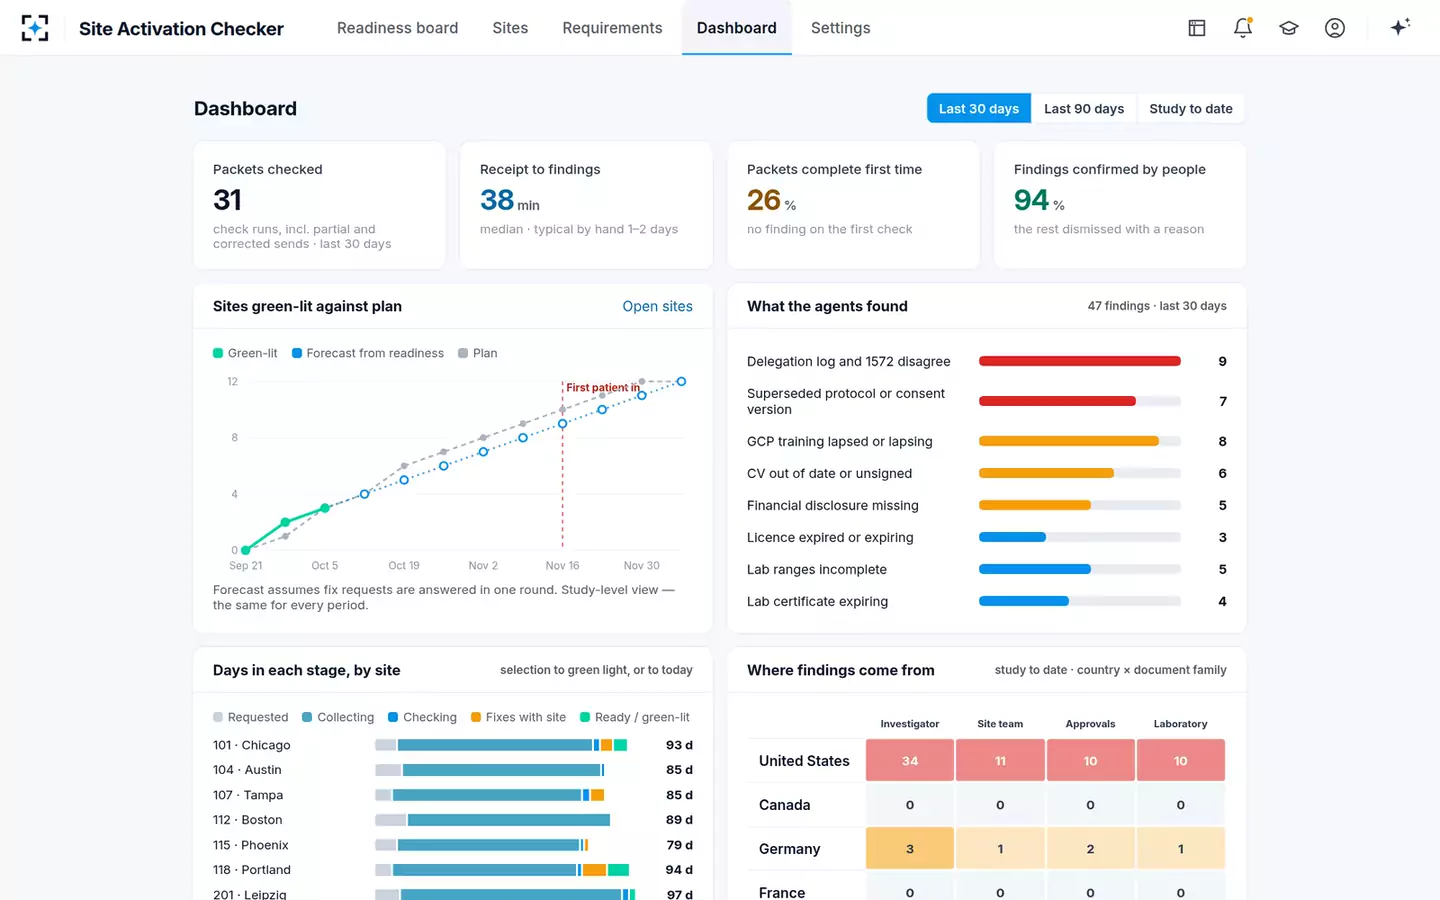Click the 115 · Phoenix site row label
This screenshot has height=900, width=1440.
point(251,845)
